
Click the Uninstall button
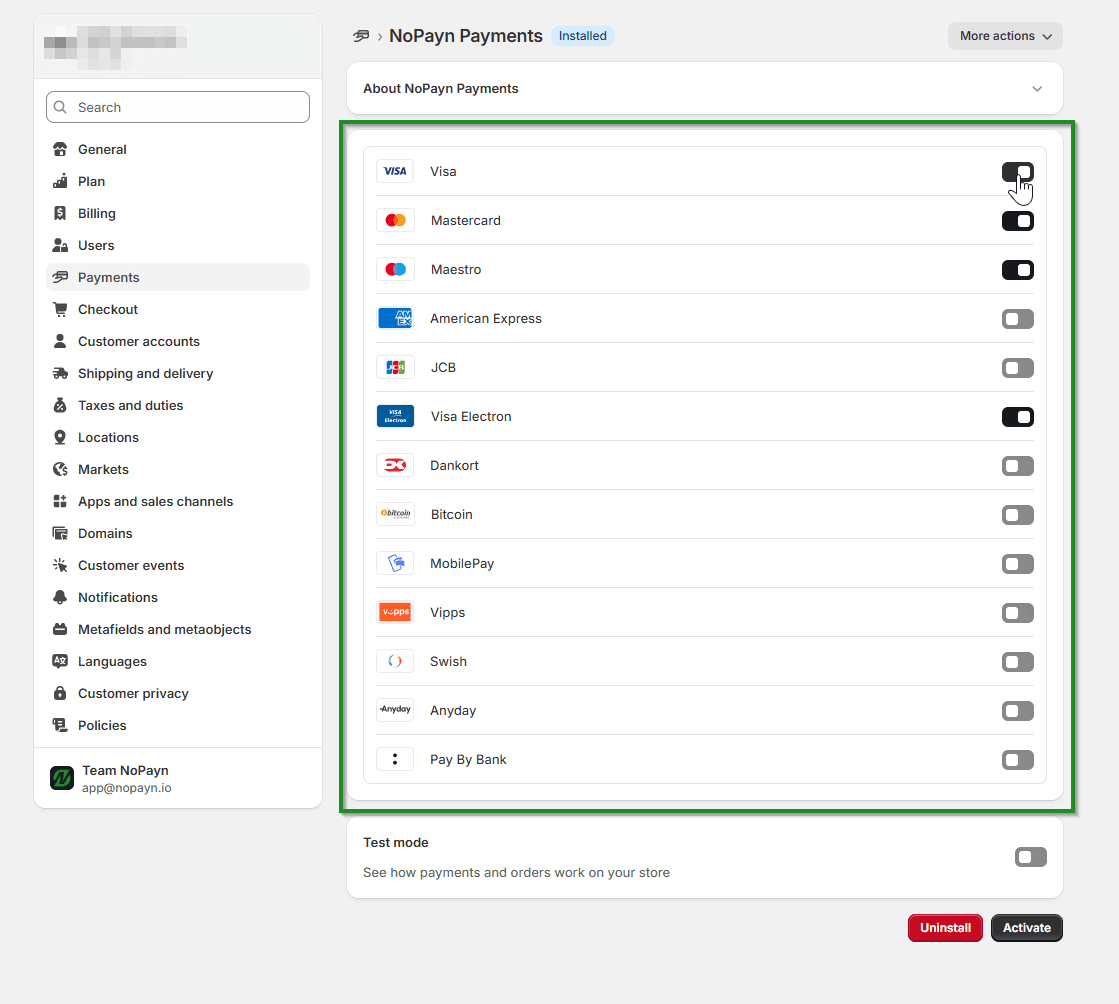click(944, 927)
